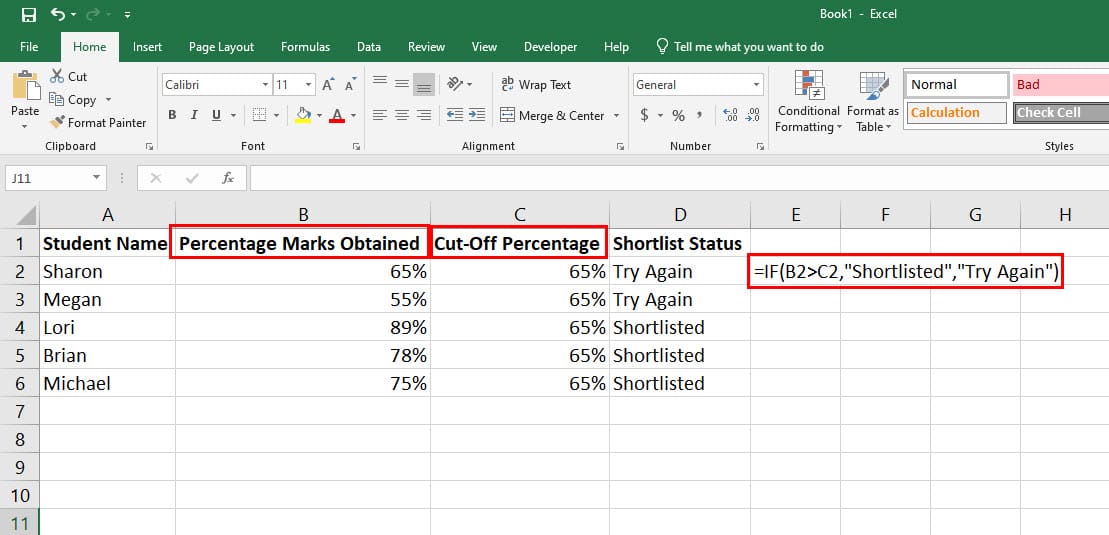Viewport: 1109px width, 535px height.
Task: Apply the Bad cell style
Action: tap(1060, 85)
